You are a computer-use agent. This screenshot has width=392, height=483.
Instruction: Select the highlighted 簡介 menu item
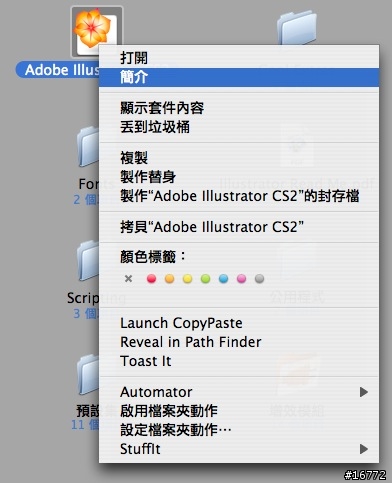click(239, 77)
